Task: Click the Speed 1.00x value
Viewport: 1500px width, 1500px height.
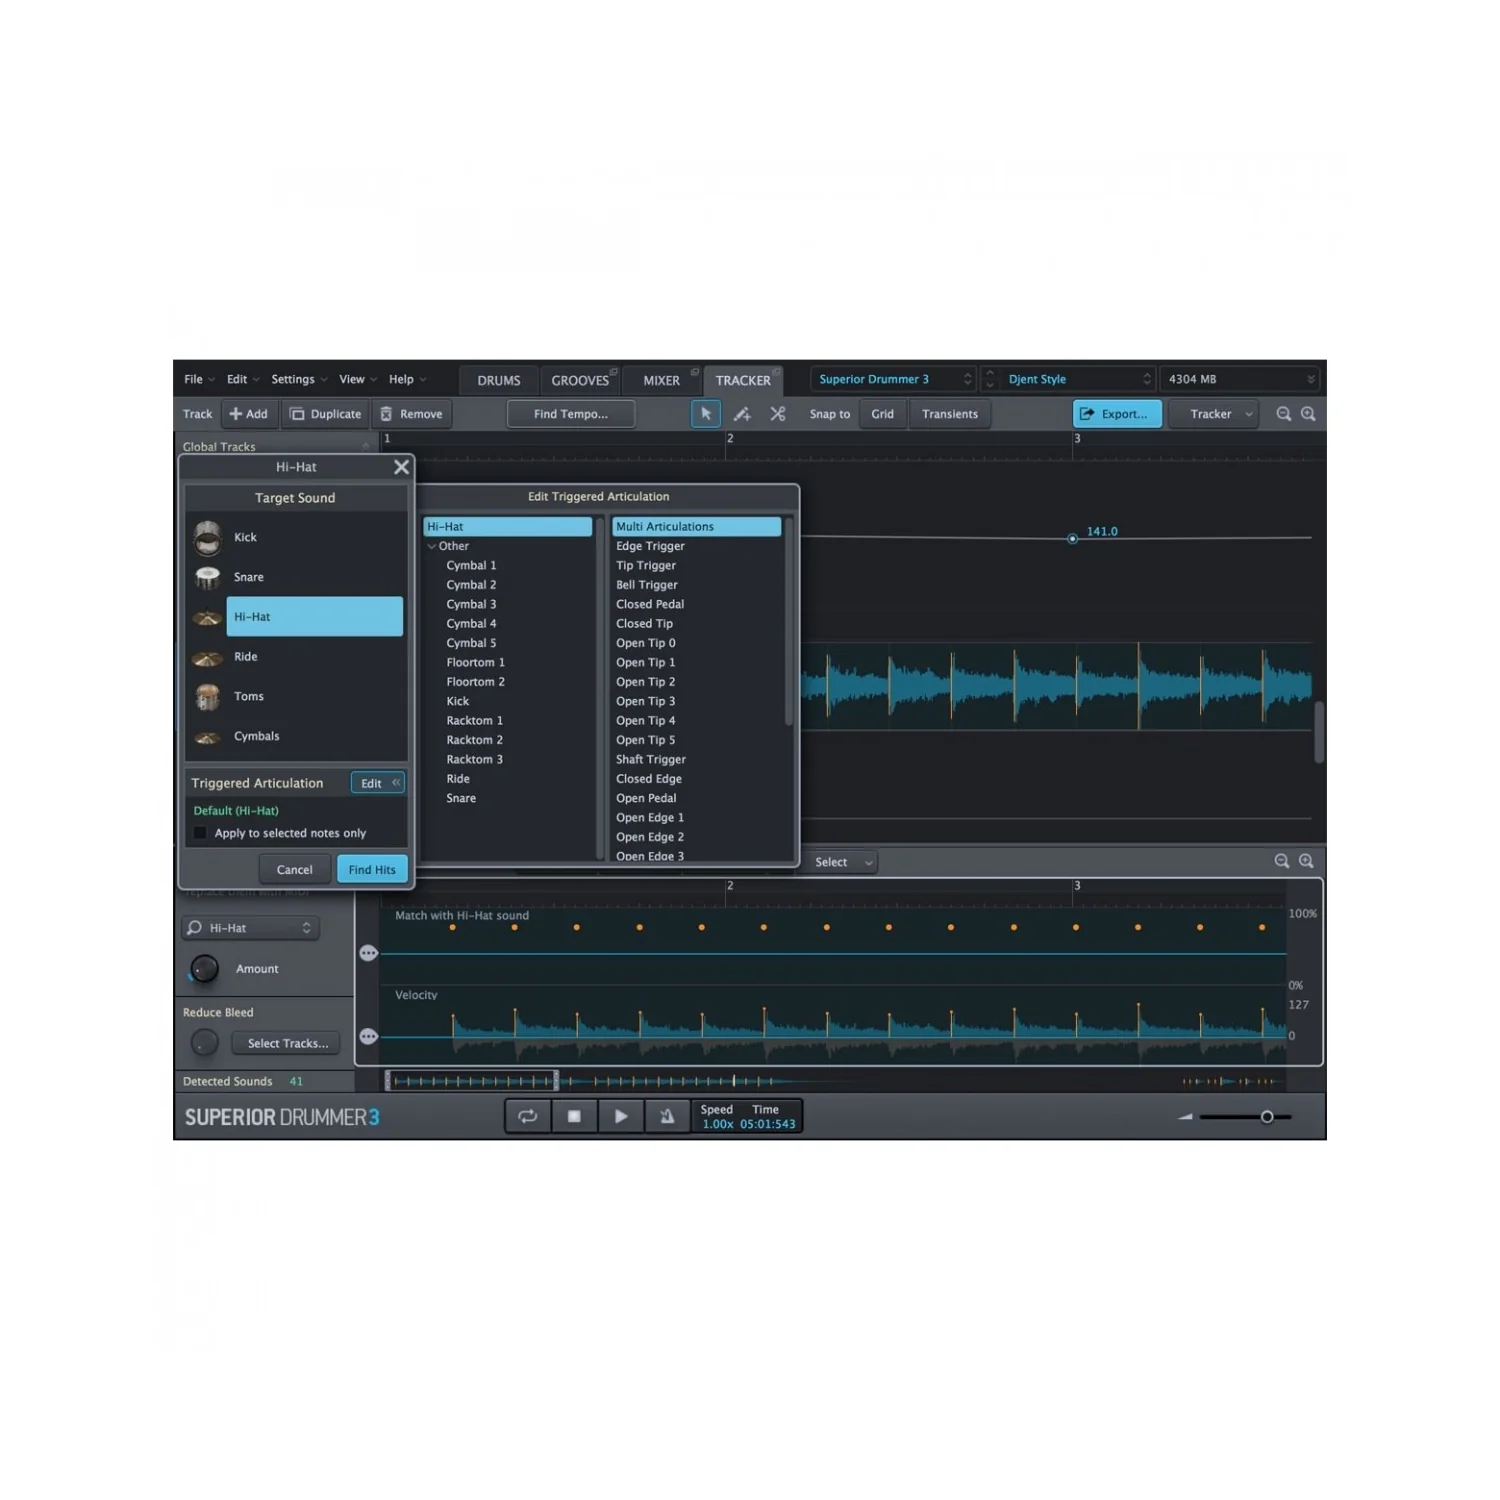Action: point(717,1124)
